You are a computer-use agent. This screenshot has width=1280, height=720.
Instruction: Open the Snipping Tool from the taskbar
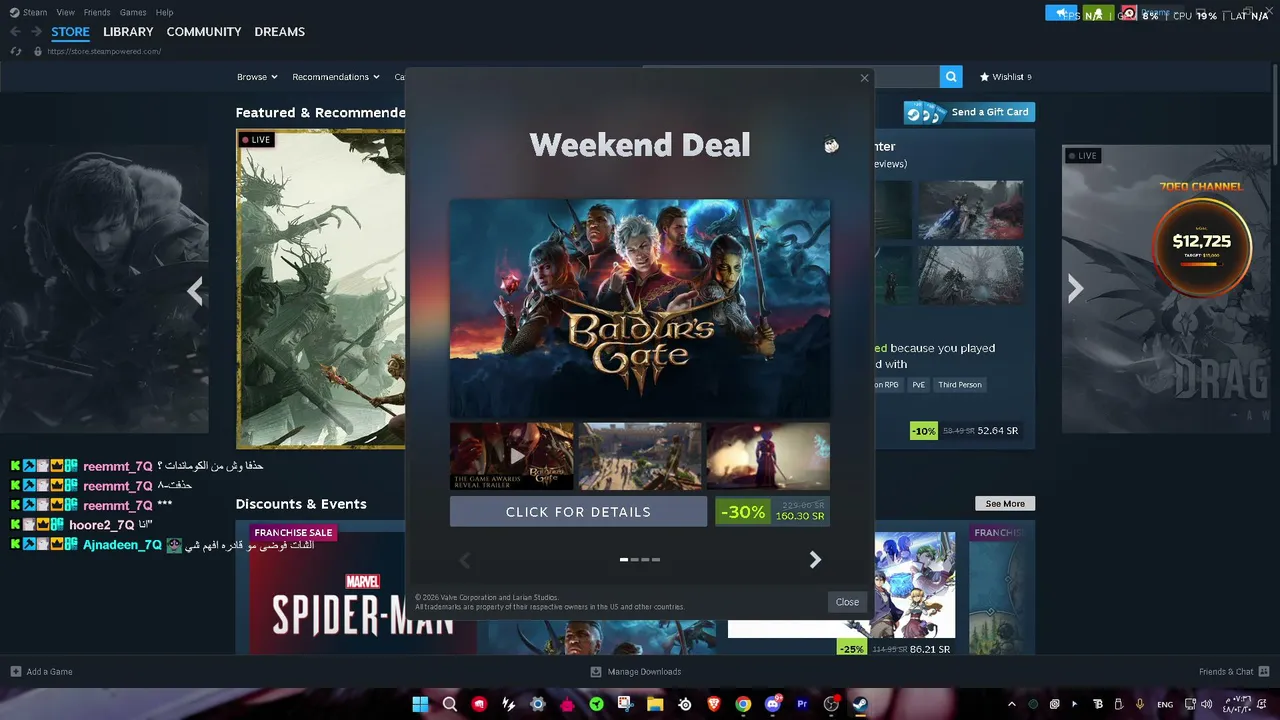[x=626, y=704]
